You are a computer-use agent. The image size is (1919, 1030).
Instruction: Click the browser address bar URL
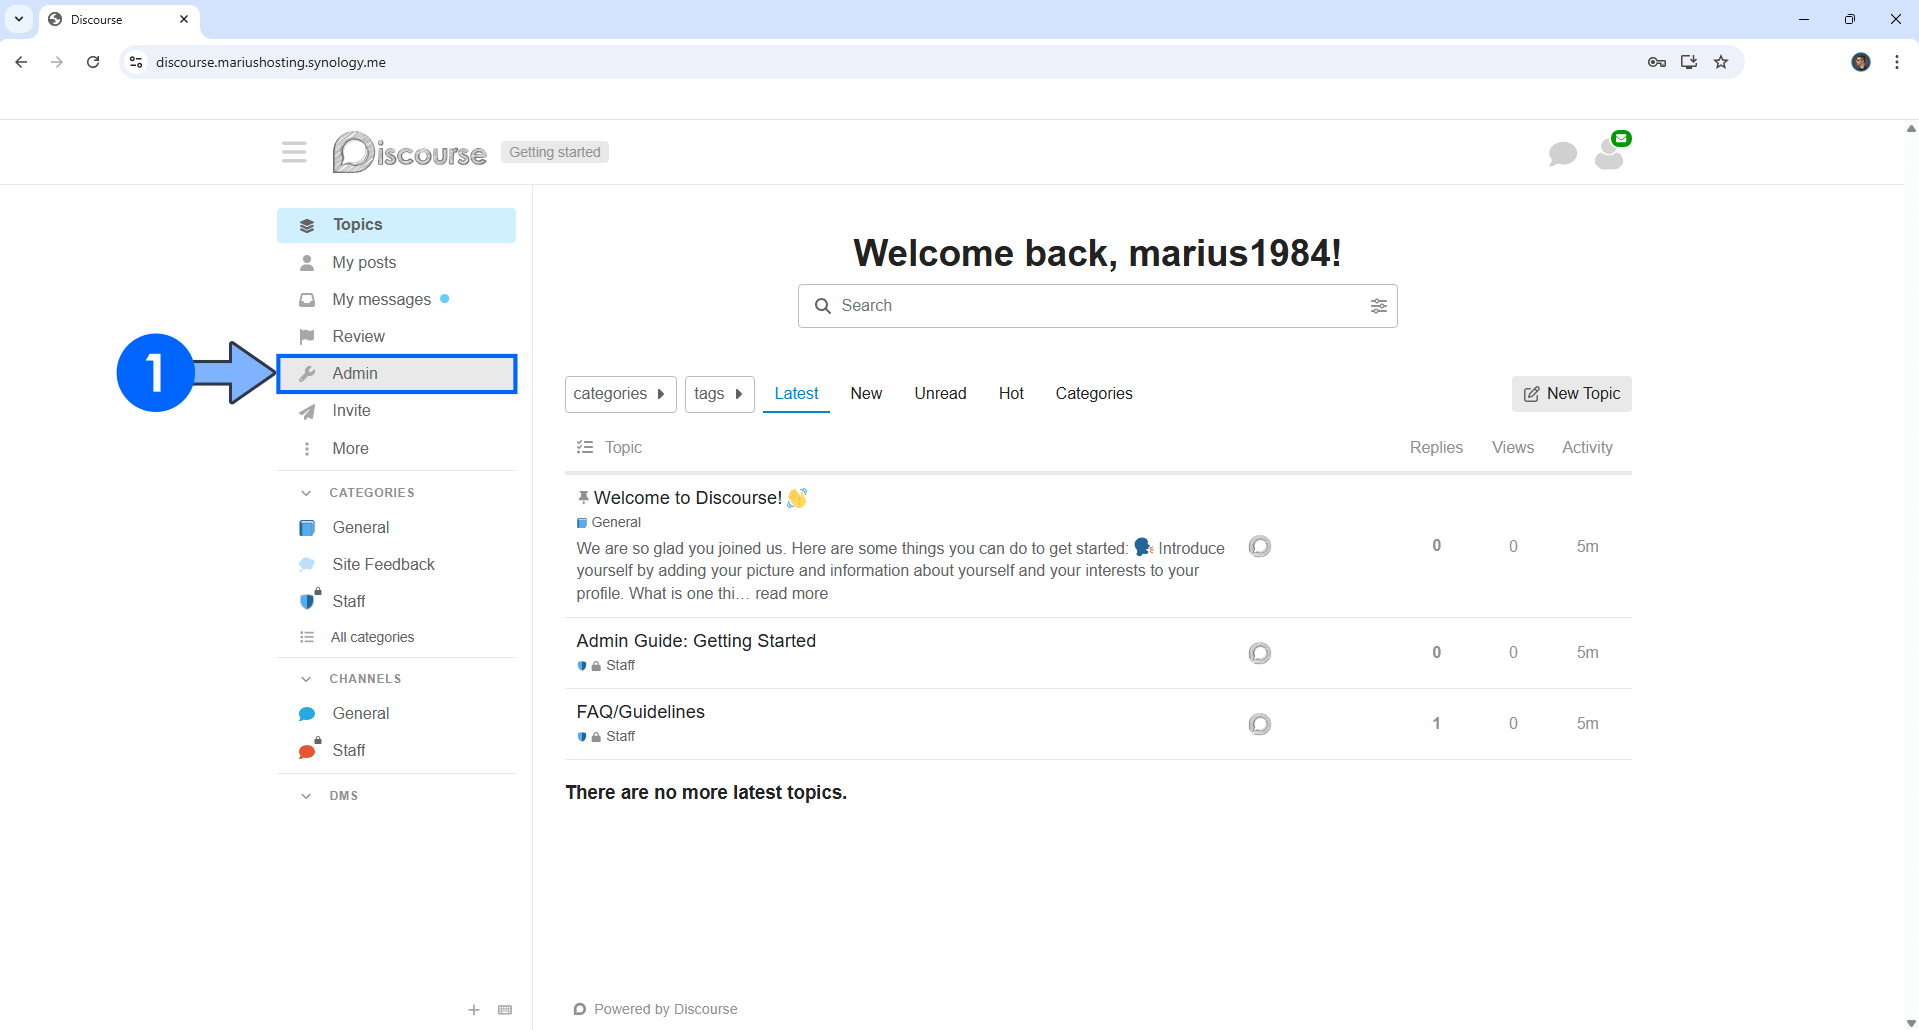point(271,62)
